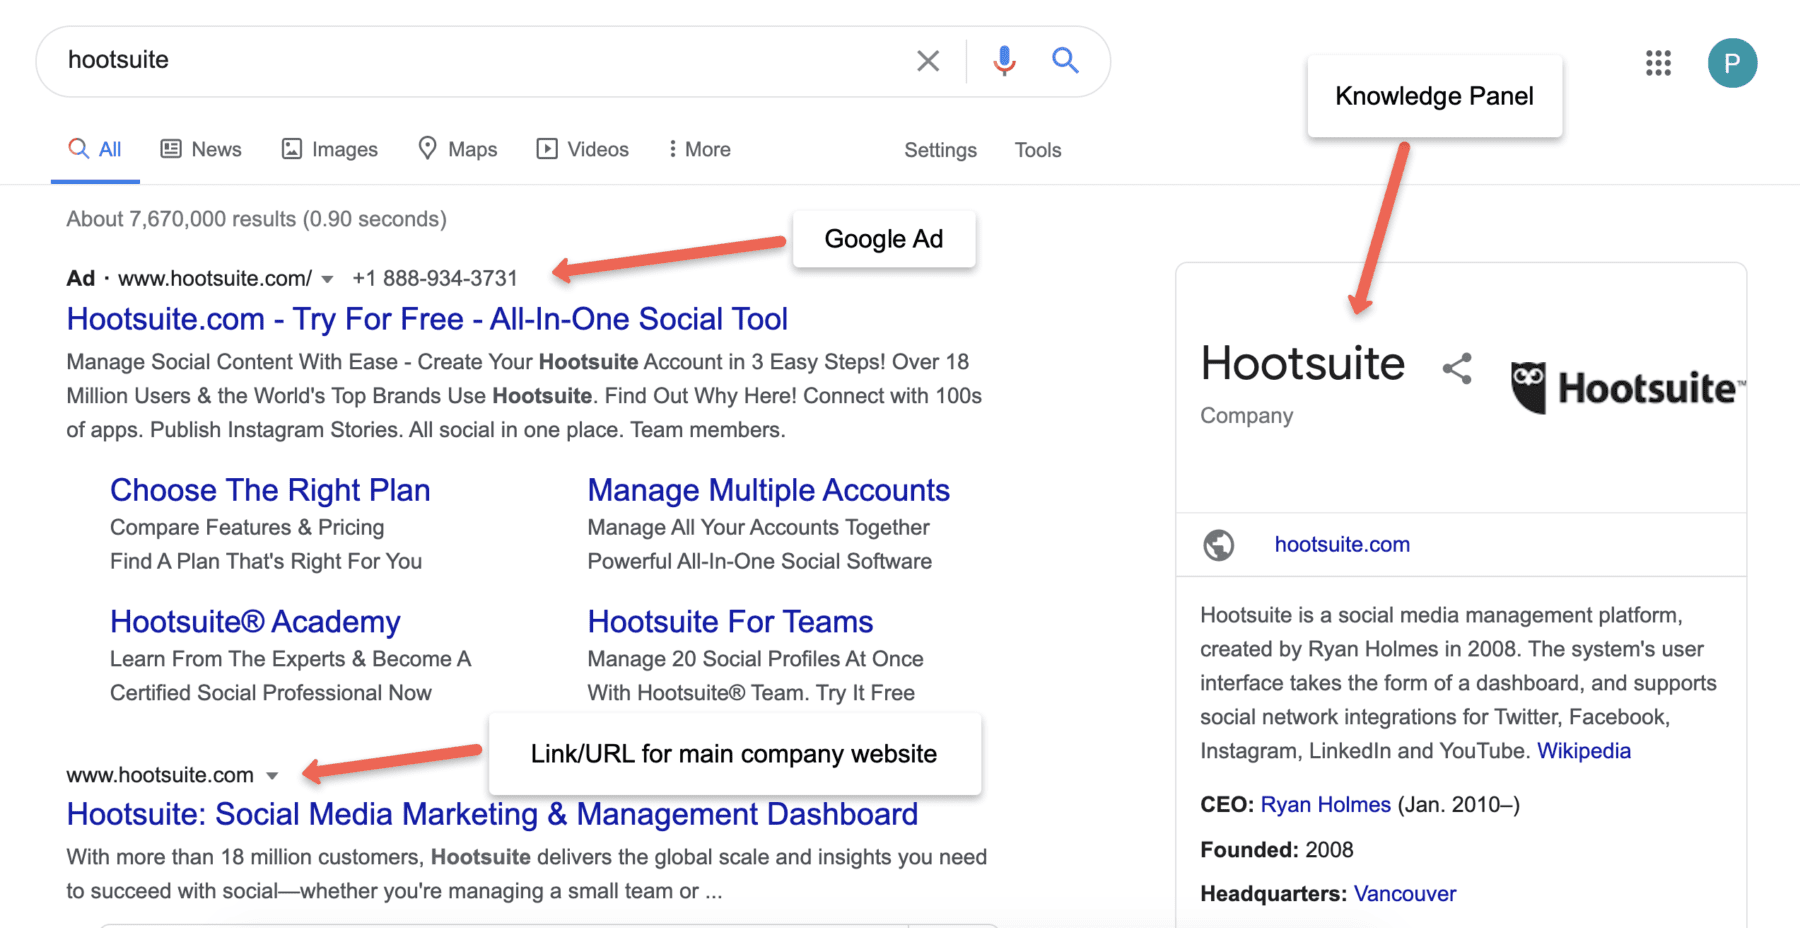Go to the Videos tab

tap(583, 149)
